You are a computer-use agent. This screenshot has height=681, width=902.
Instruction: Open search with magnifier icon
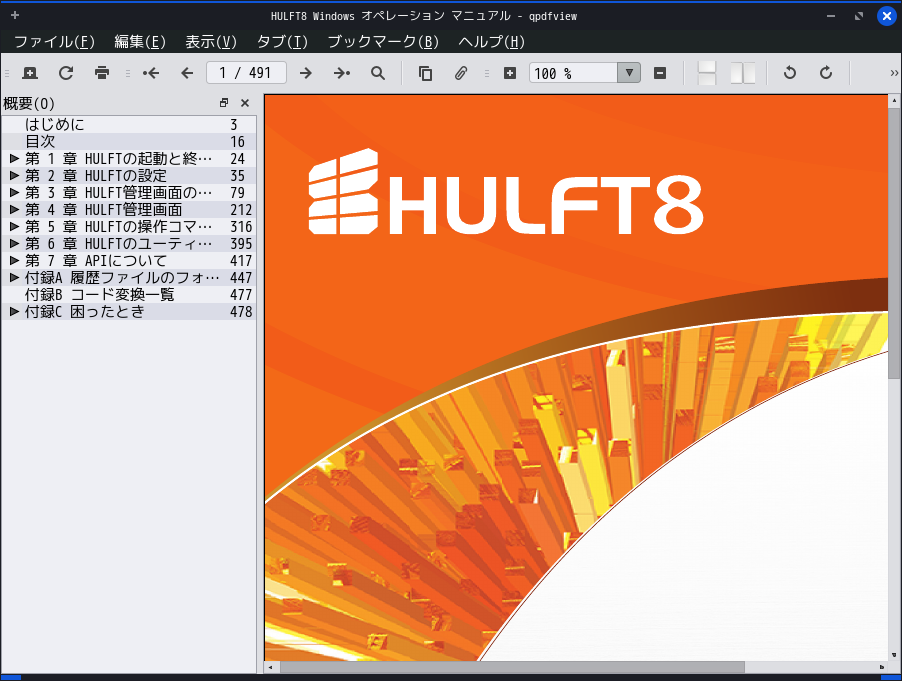pyautogui.click(x=378, y=73)
